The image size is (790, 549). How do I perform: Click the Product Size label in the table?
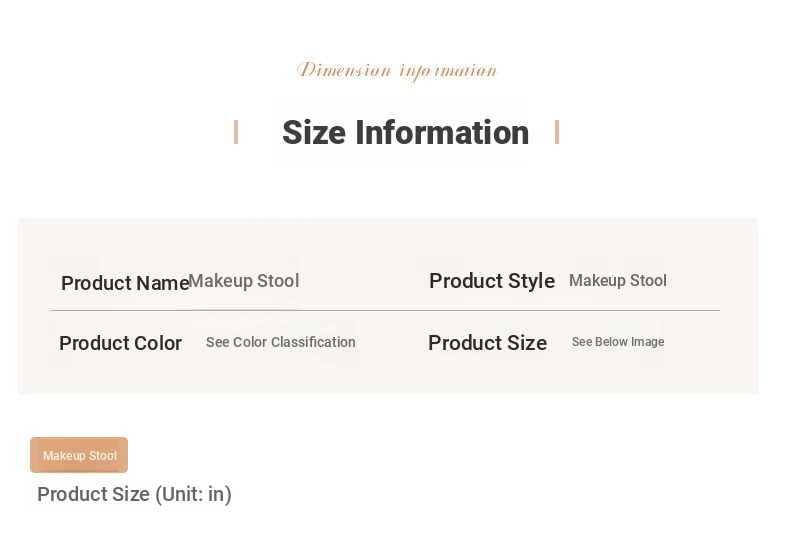coord(487,343)
